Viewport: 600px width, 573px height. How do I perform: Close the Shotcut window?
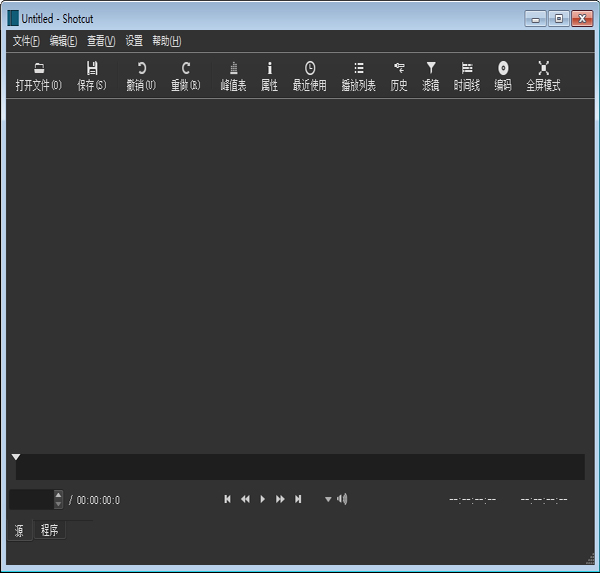[x=582, y=19]
